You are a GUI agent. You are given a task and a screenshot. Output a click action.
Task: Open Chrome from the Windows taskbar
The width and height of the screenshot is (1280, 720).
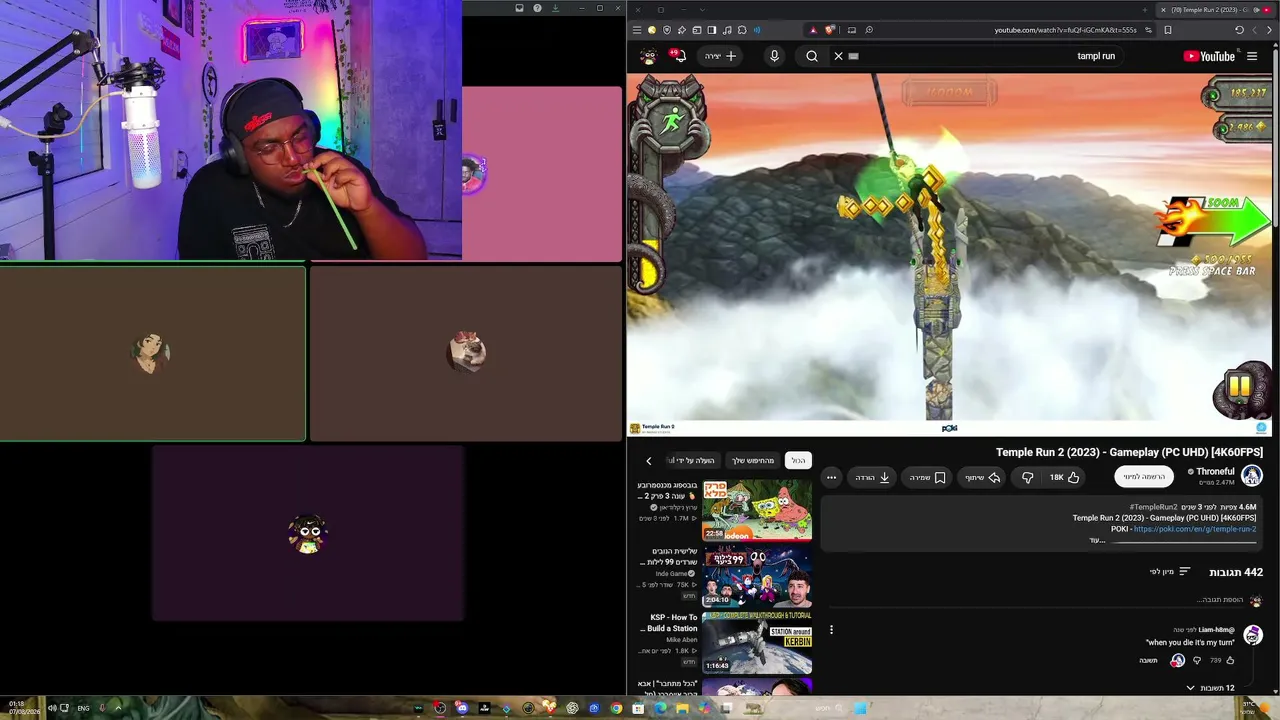pyautogui.click(x=616, y=708)
